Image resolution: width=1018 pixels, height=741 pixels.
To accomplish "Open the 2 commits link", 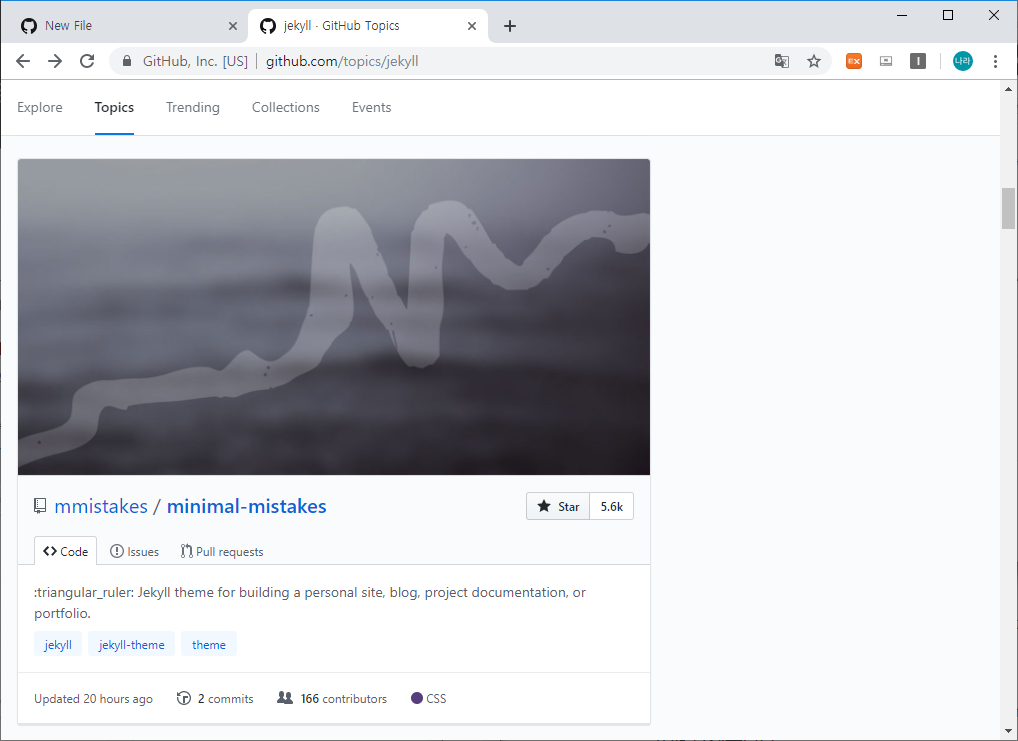I will coord(225,699).
